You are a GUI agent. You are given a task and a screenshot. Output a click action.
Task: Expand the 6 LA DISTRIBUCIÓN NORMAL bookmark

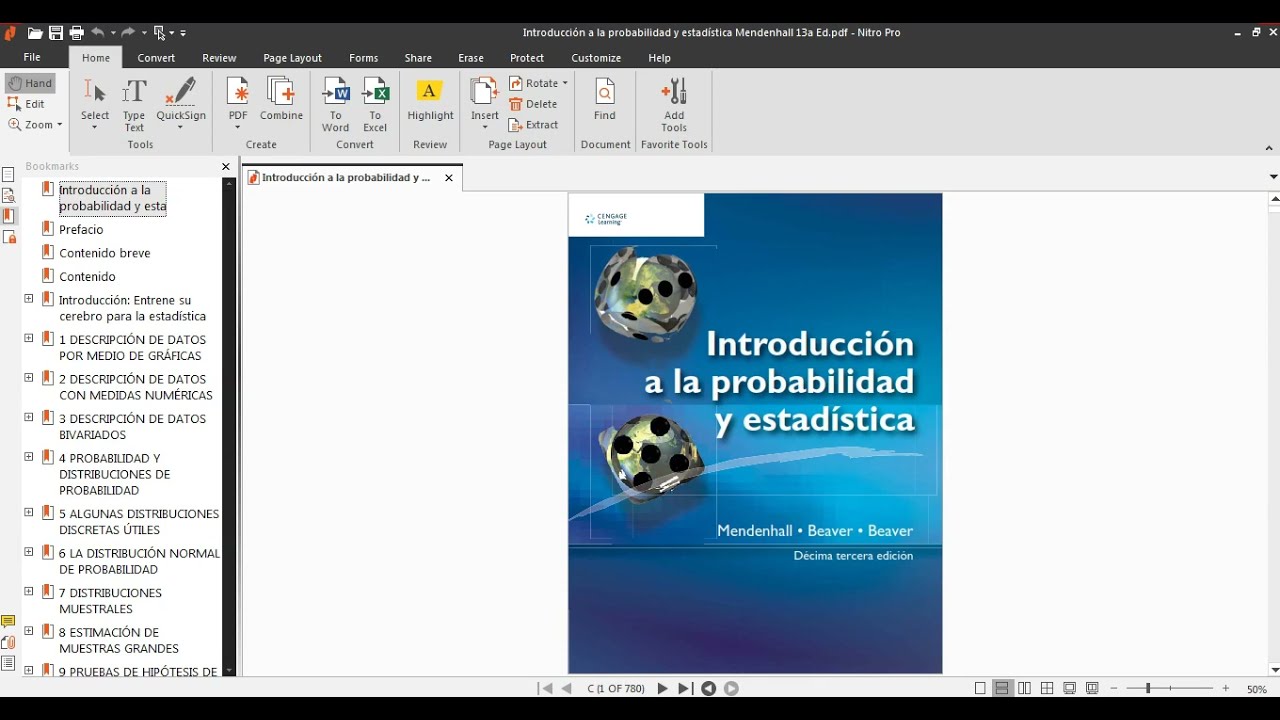pyautogui.click(x=29, y=552)
